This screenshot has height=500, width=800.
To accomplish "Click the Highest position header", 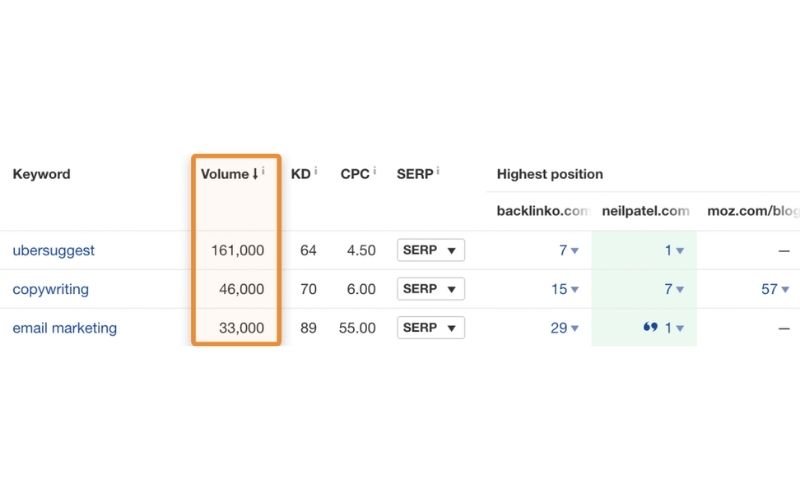I will tap(549, 174).
